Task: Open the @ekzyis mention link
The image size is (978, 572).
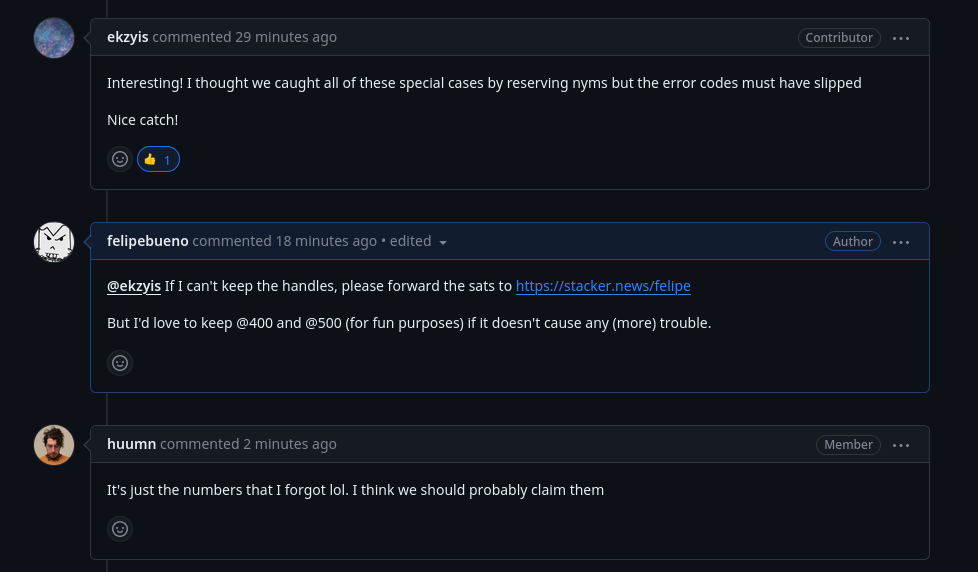Action: click(134, 286)
